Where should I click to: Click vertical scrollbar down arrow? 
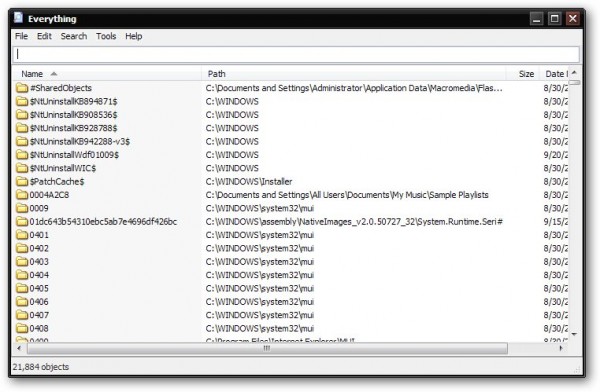574,335
